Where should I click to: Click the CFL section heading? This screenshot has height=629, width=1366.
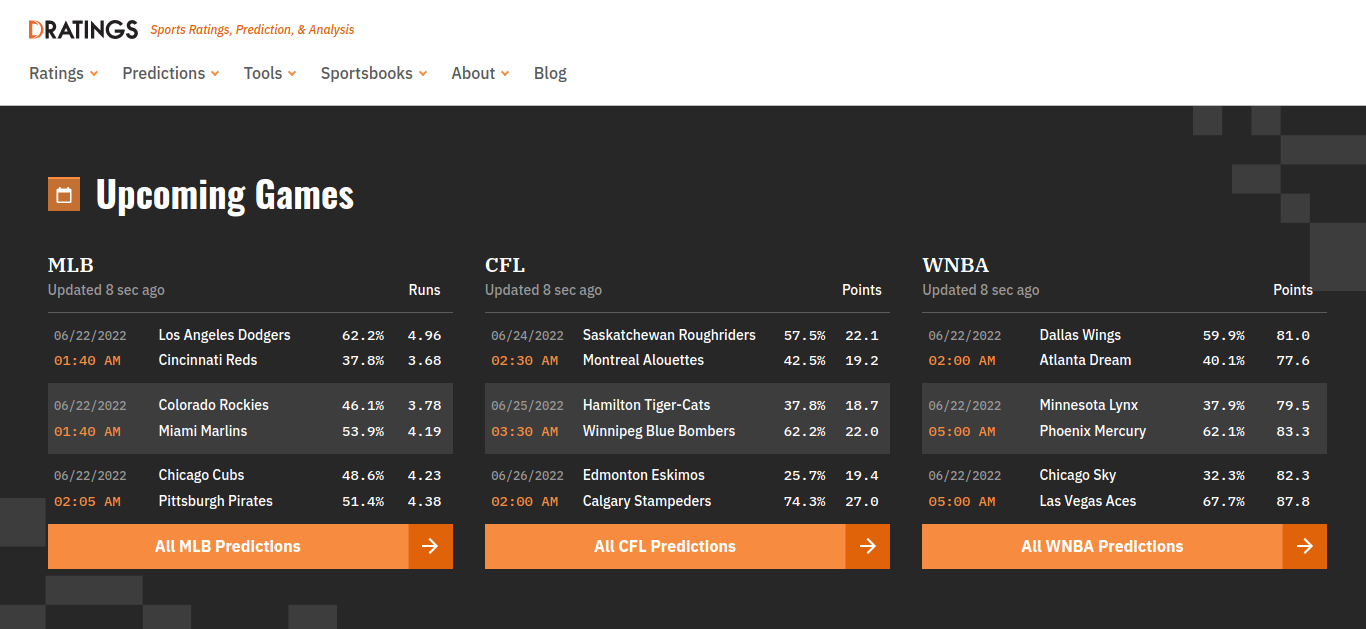505,265
